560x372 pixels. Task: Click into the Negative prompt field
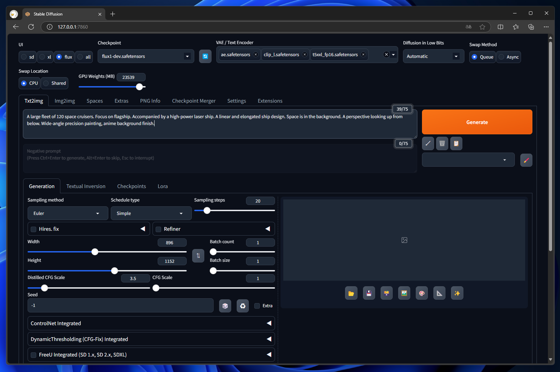pyautogui.click(x=220, y=159)
